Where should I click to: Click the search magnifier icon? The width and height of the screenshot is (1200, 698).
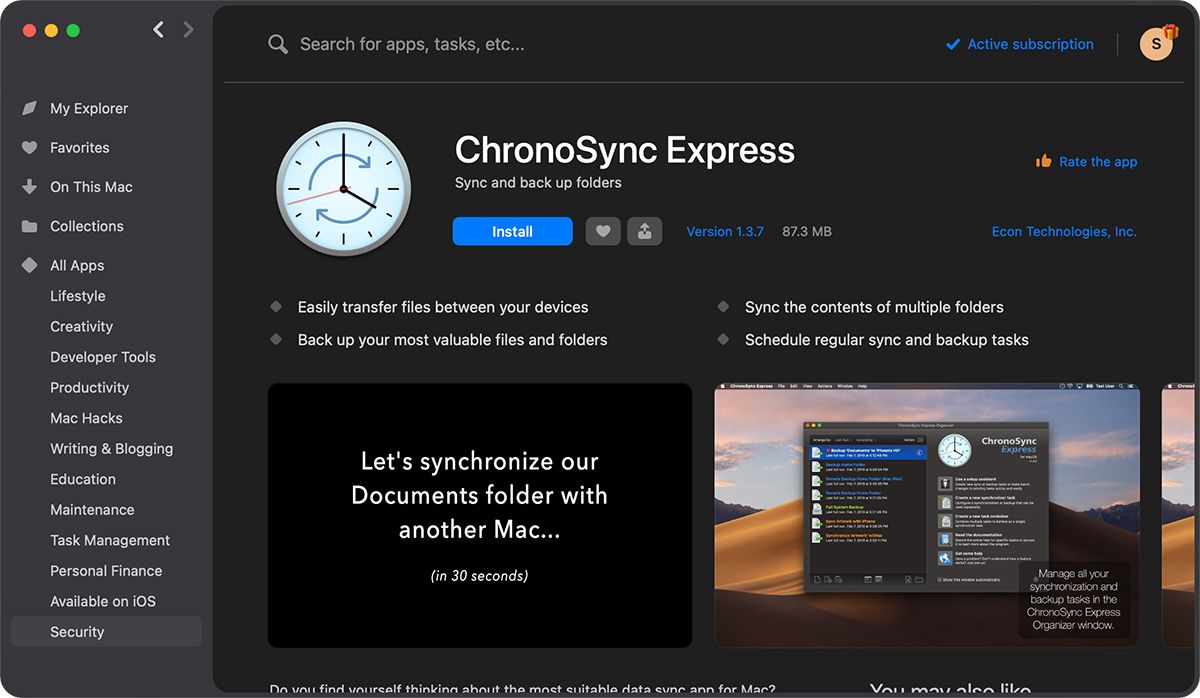278,44
